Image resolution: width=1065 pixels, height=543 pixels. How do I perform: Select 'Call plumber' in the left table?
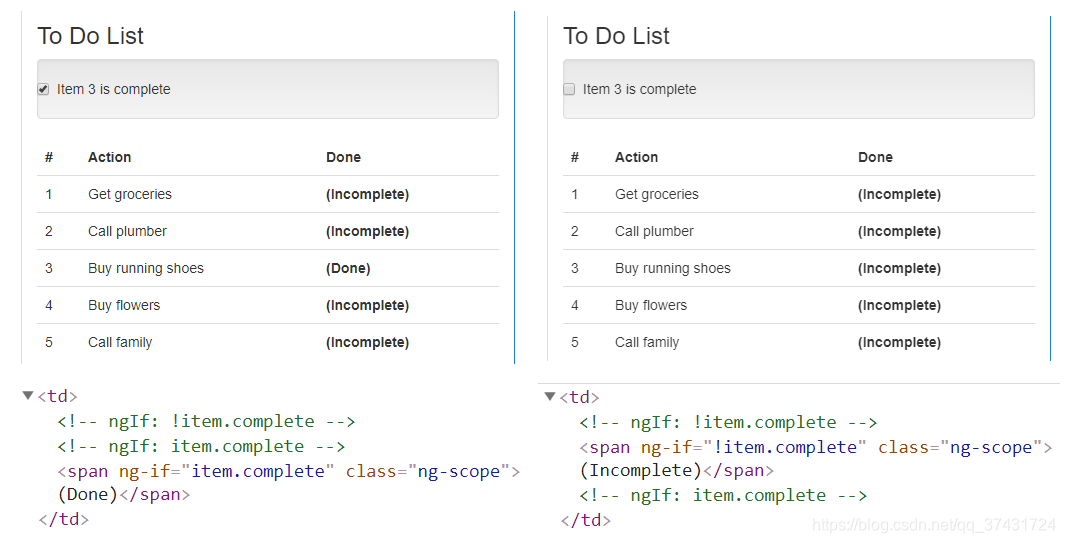tap(127, 231)
